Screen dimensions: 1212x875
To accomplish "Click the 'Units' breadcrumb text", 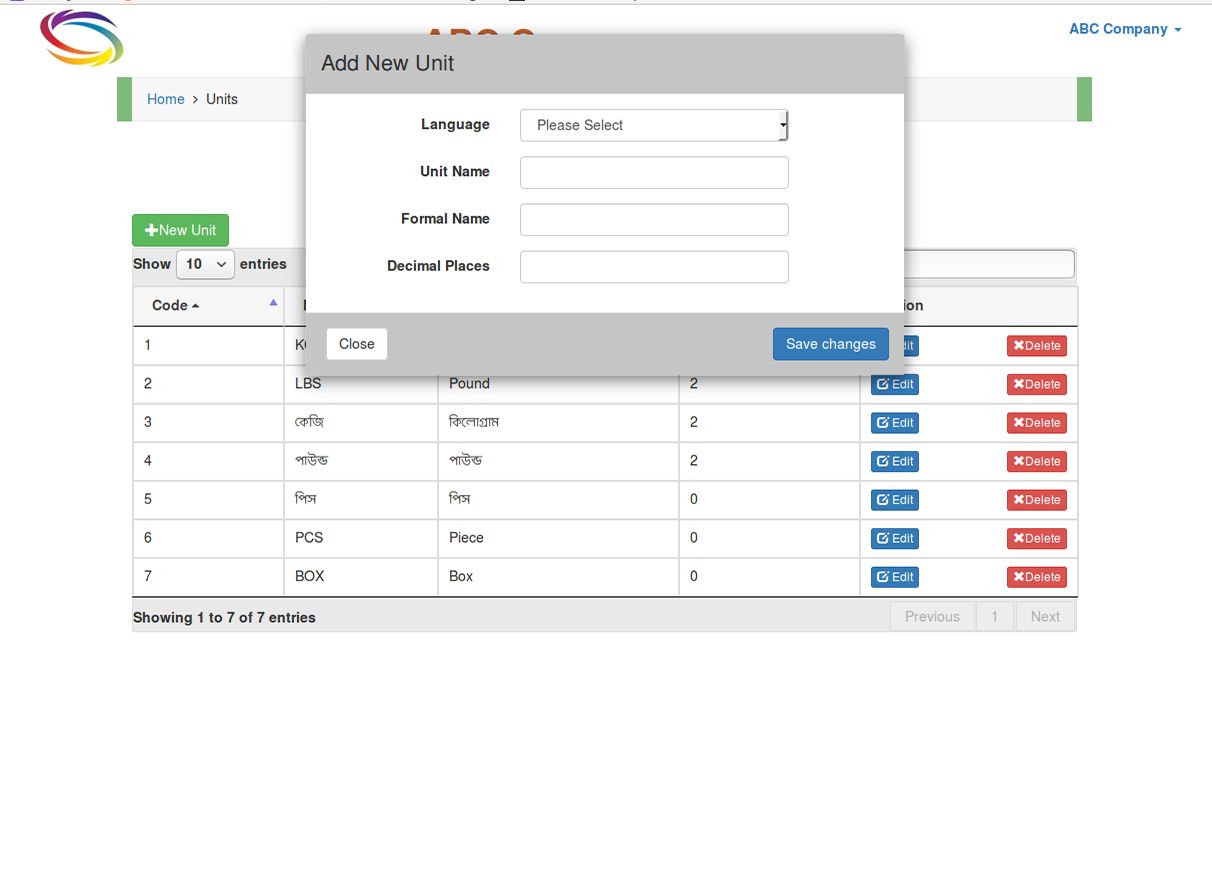I will [x=222, y=99].
